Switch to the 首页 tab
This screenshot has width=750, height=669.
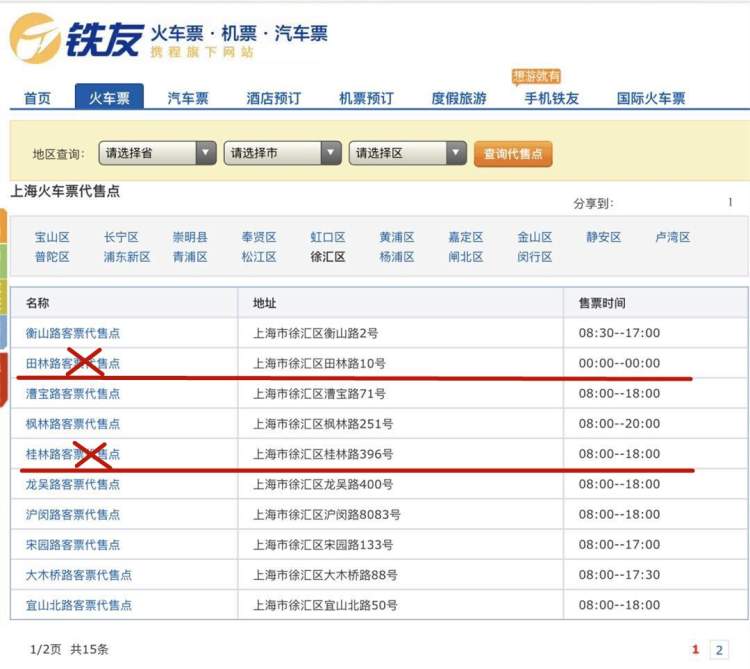click(37, 98)
